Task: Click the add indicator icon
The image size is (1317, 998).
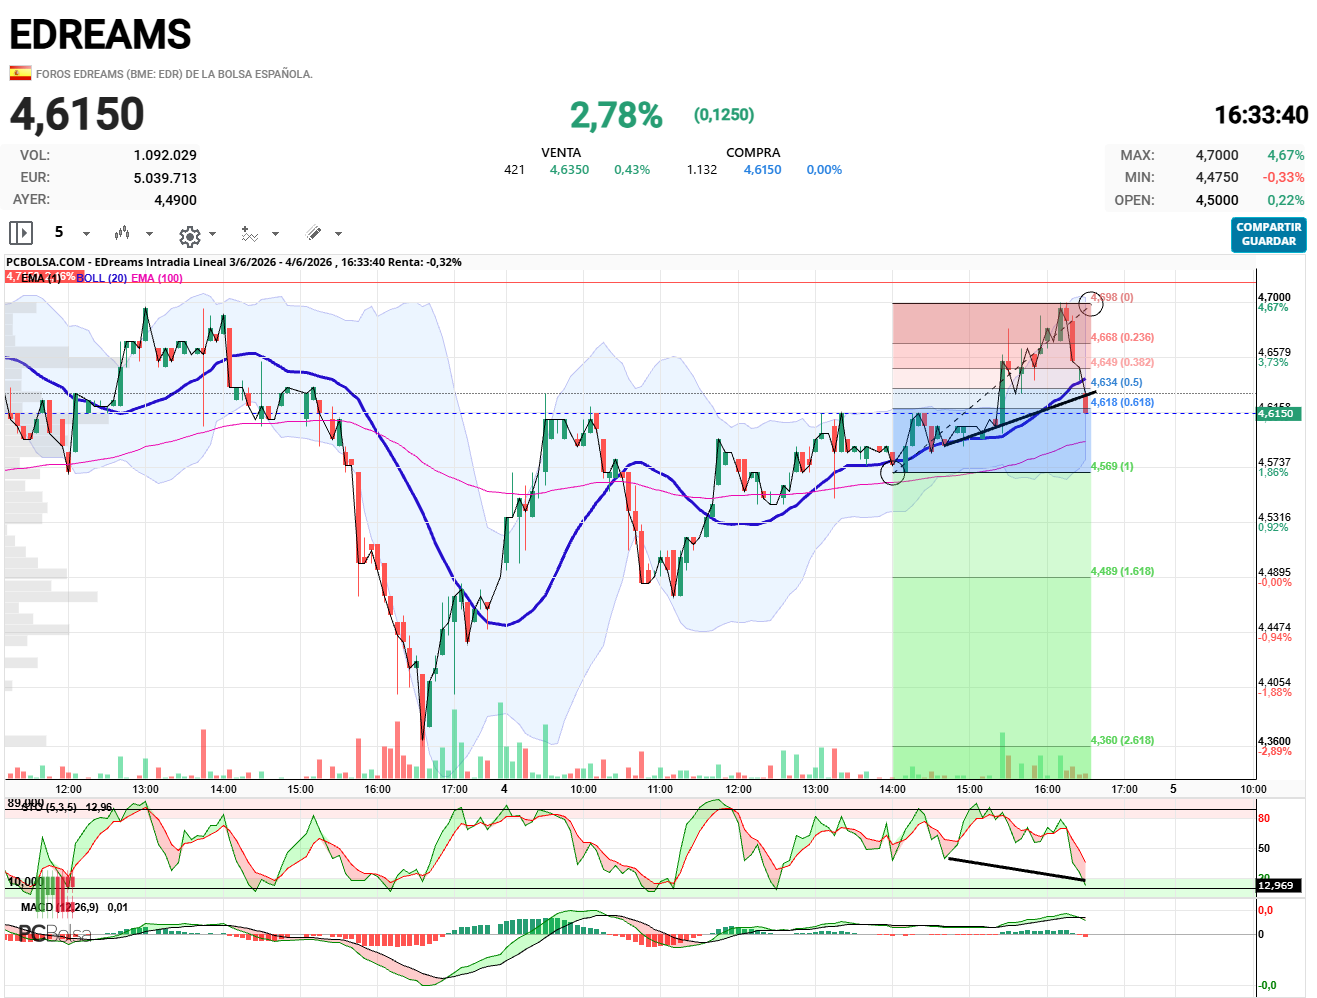Action: (249, 234)
